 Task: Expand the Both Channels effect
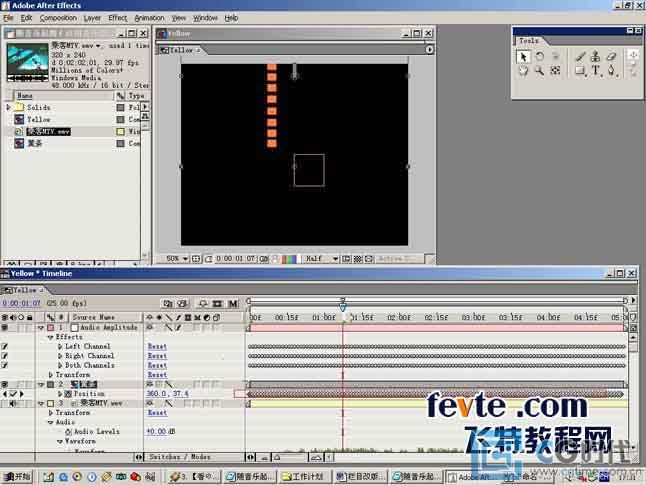pos(60,366)
